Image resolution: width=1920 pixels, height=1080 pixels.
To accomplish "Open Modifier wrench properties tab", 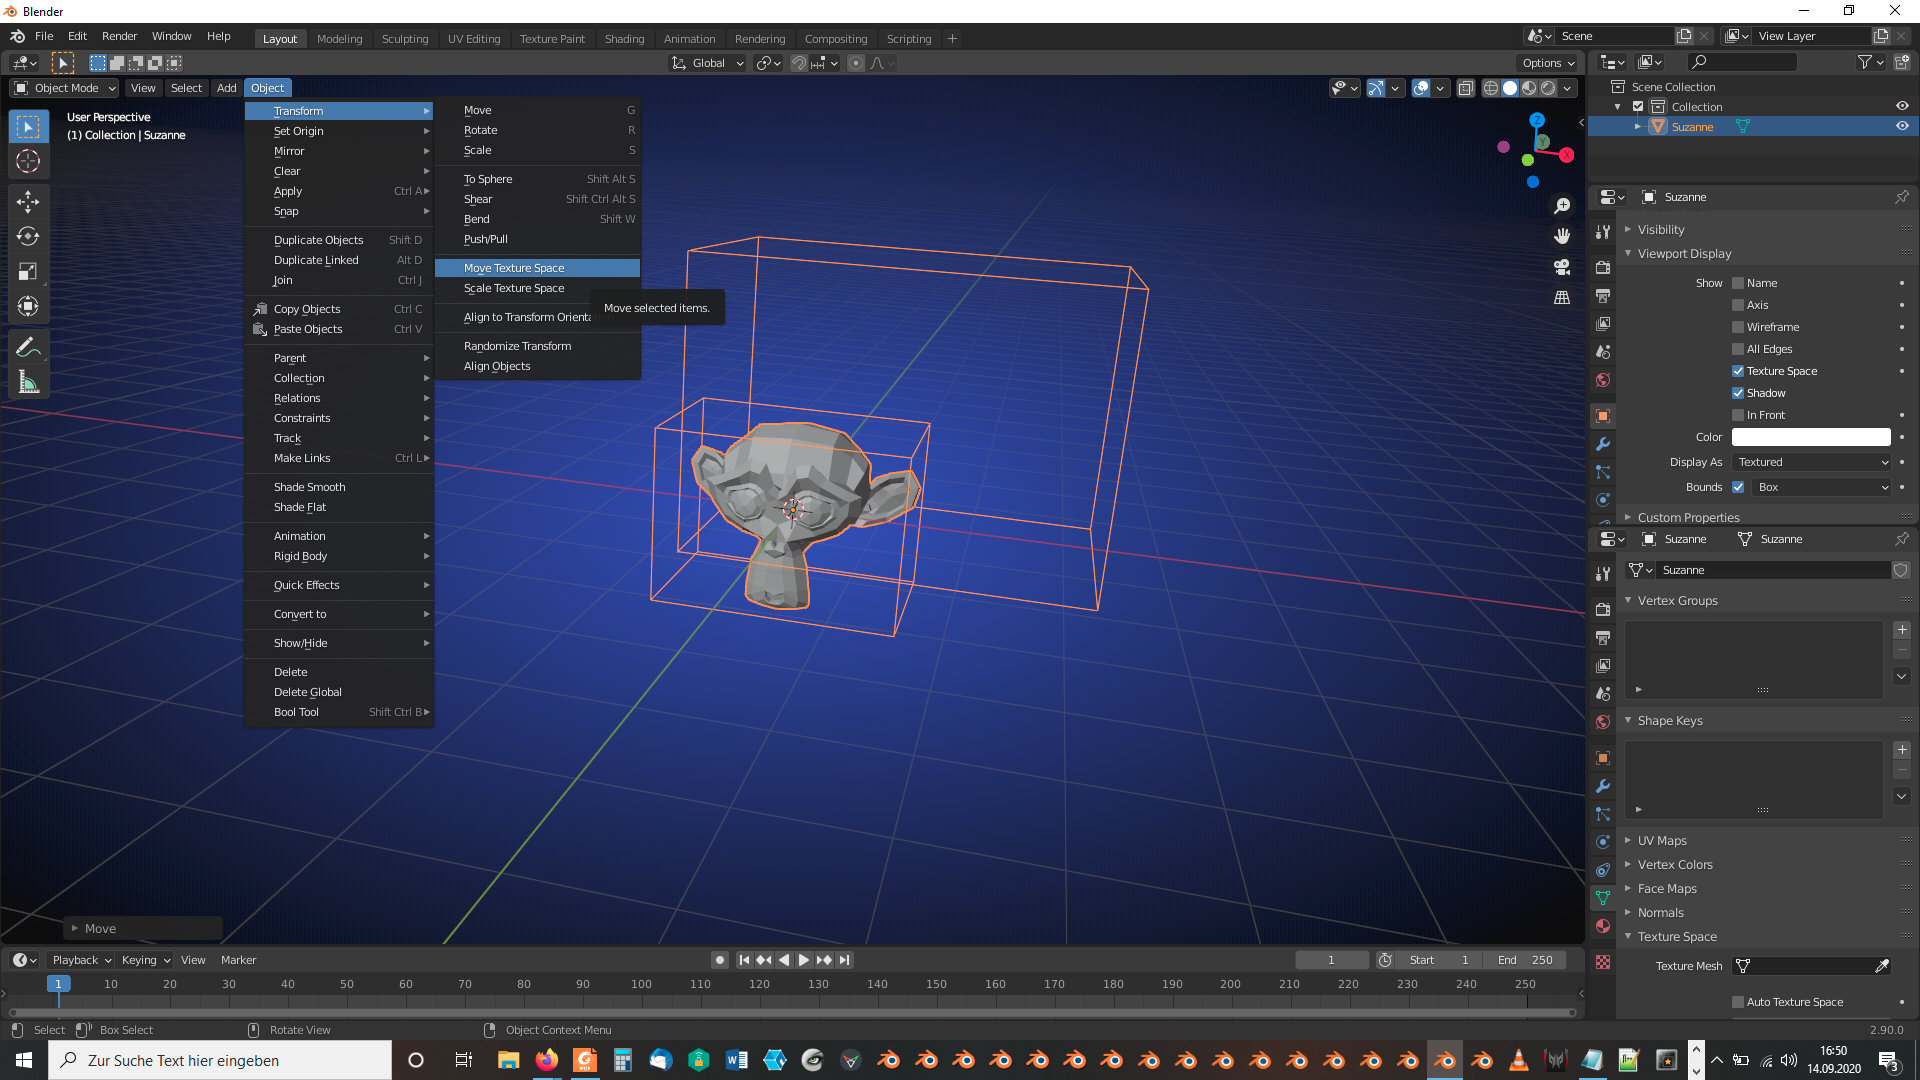I will (1603, 444).
